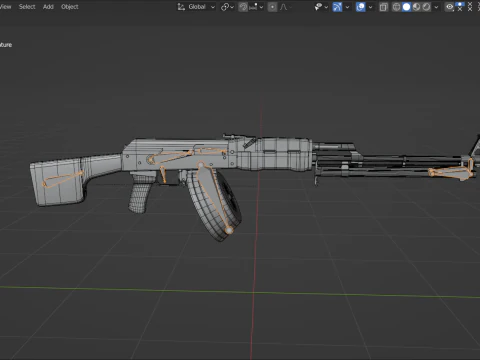The image size is (480, 360).
Task: Switch to material preview shading
Action: coord(416,7)
